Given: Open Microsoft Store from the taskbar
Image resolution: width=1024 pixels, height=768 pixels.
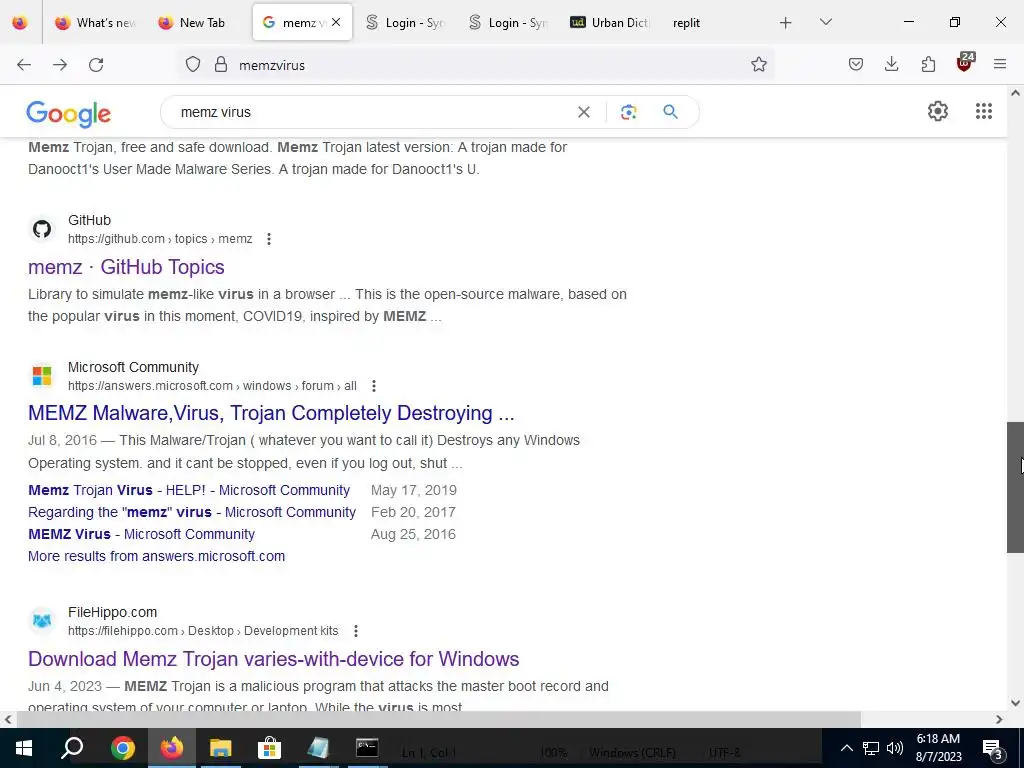Looking at the screenshot, I should [x=269, y=748].
